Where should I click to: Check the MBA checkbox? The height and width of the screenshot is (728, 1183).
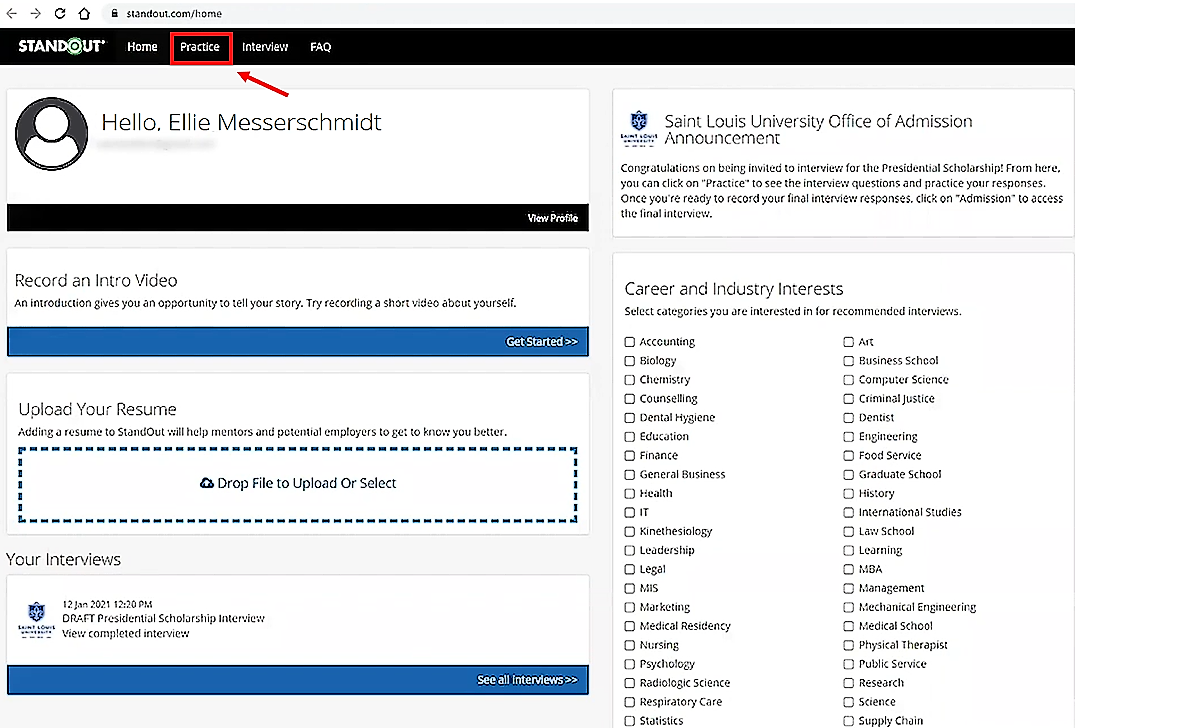(849, 569)
